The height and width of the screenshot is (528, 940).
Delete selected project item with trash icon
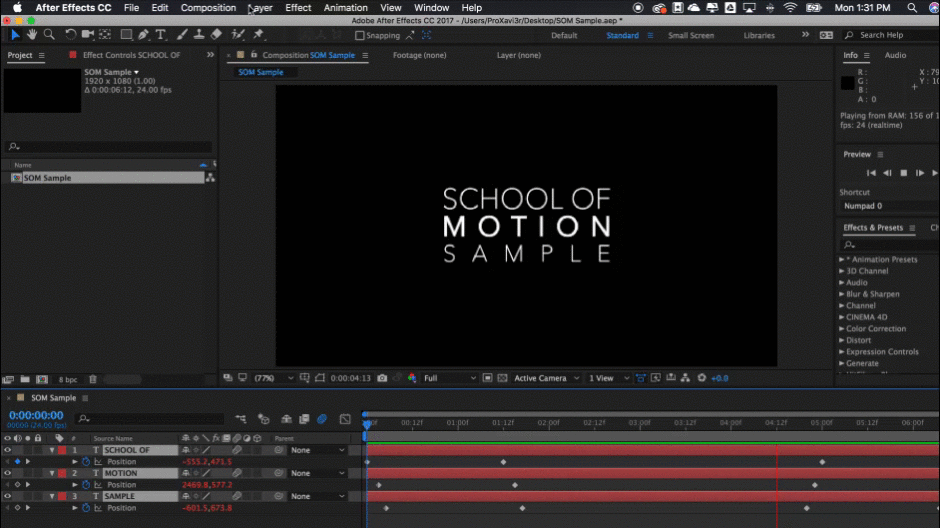coord(93,379)
